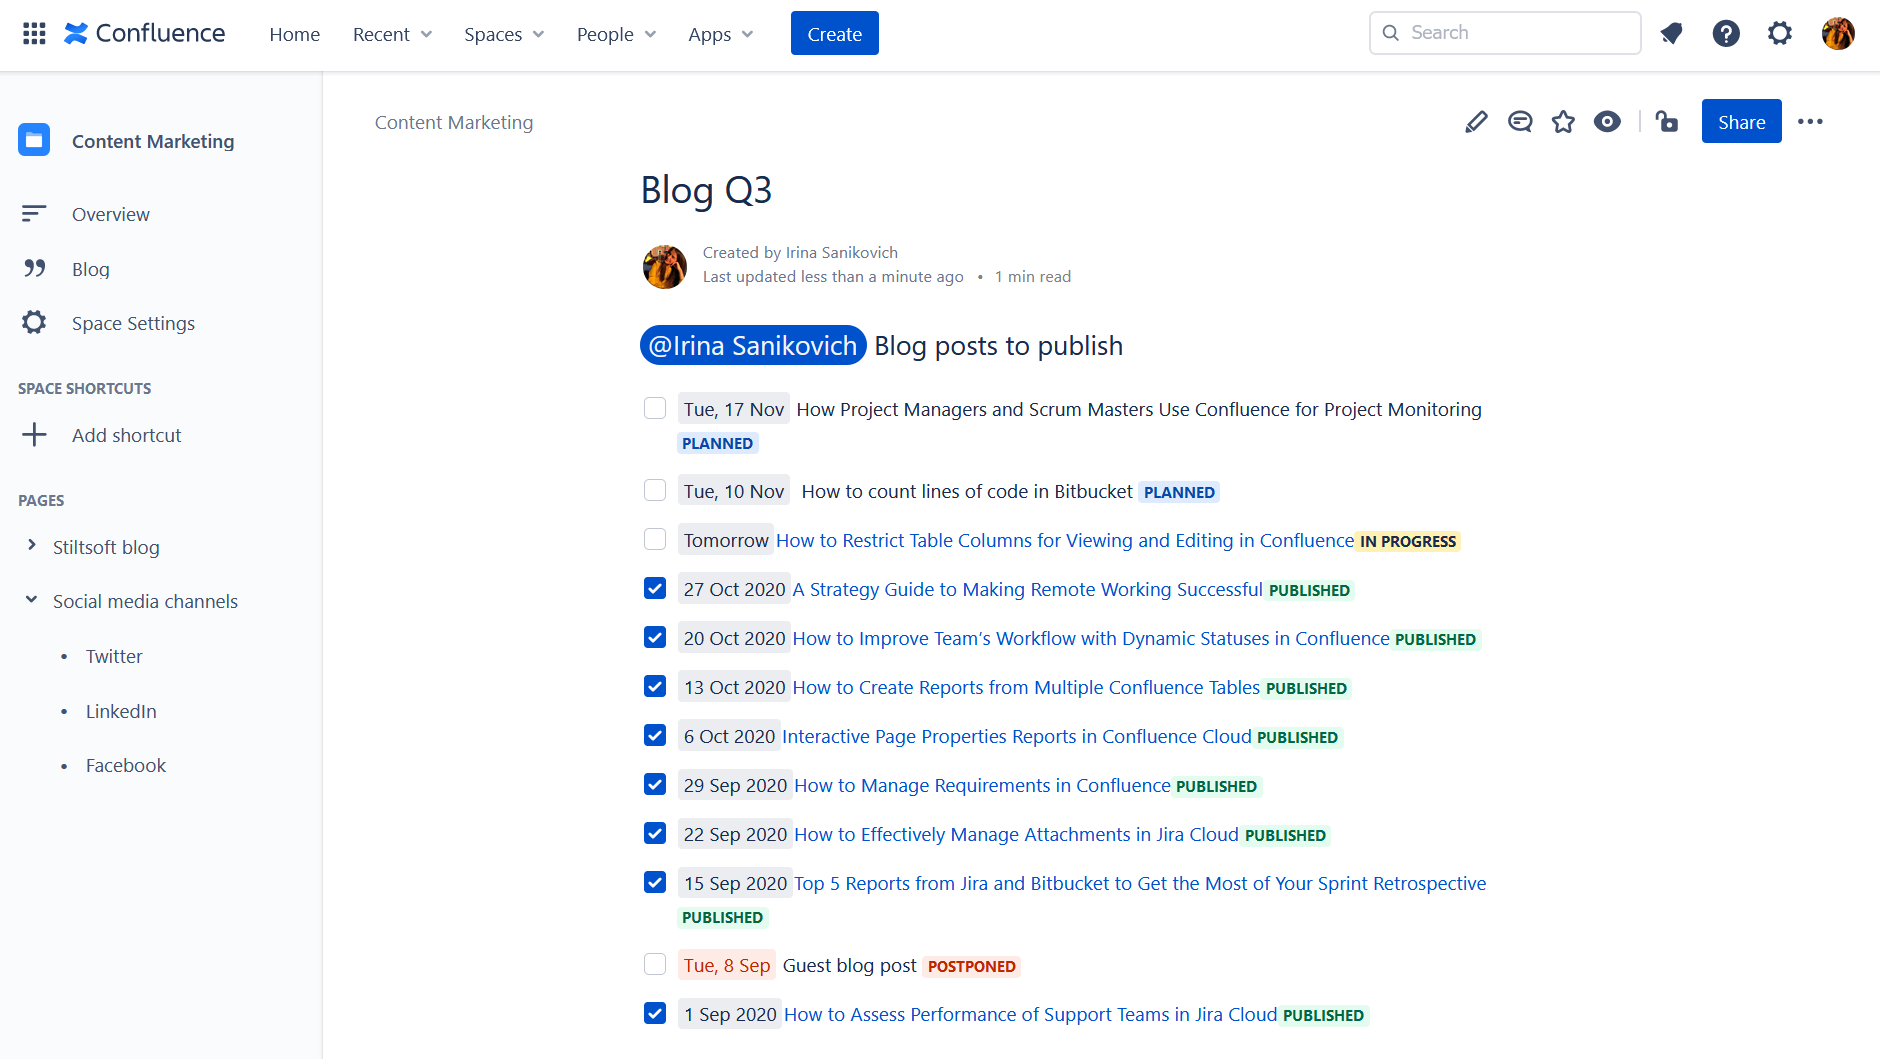Uncheck the 6 Oct 2020 task checkbox
1880x1059 pixels.
[x=655, y=735]
